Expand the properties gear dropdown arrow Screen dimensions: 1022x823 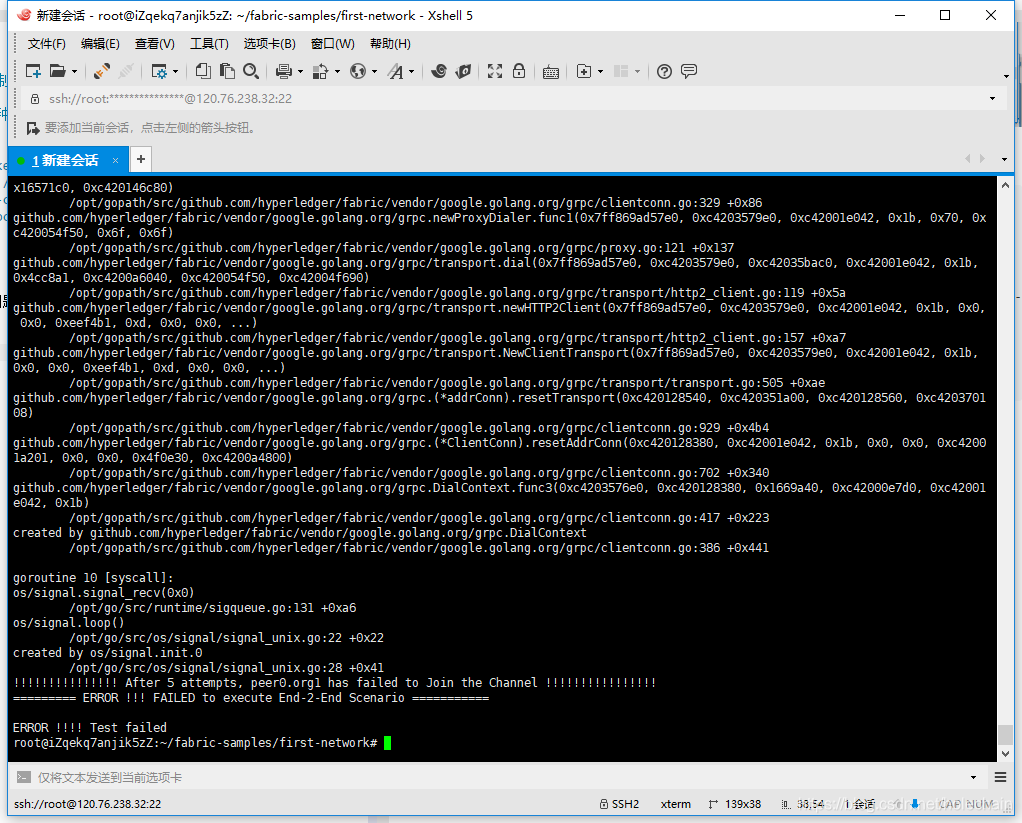coord(175,71)
